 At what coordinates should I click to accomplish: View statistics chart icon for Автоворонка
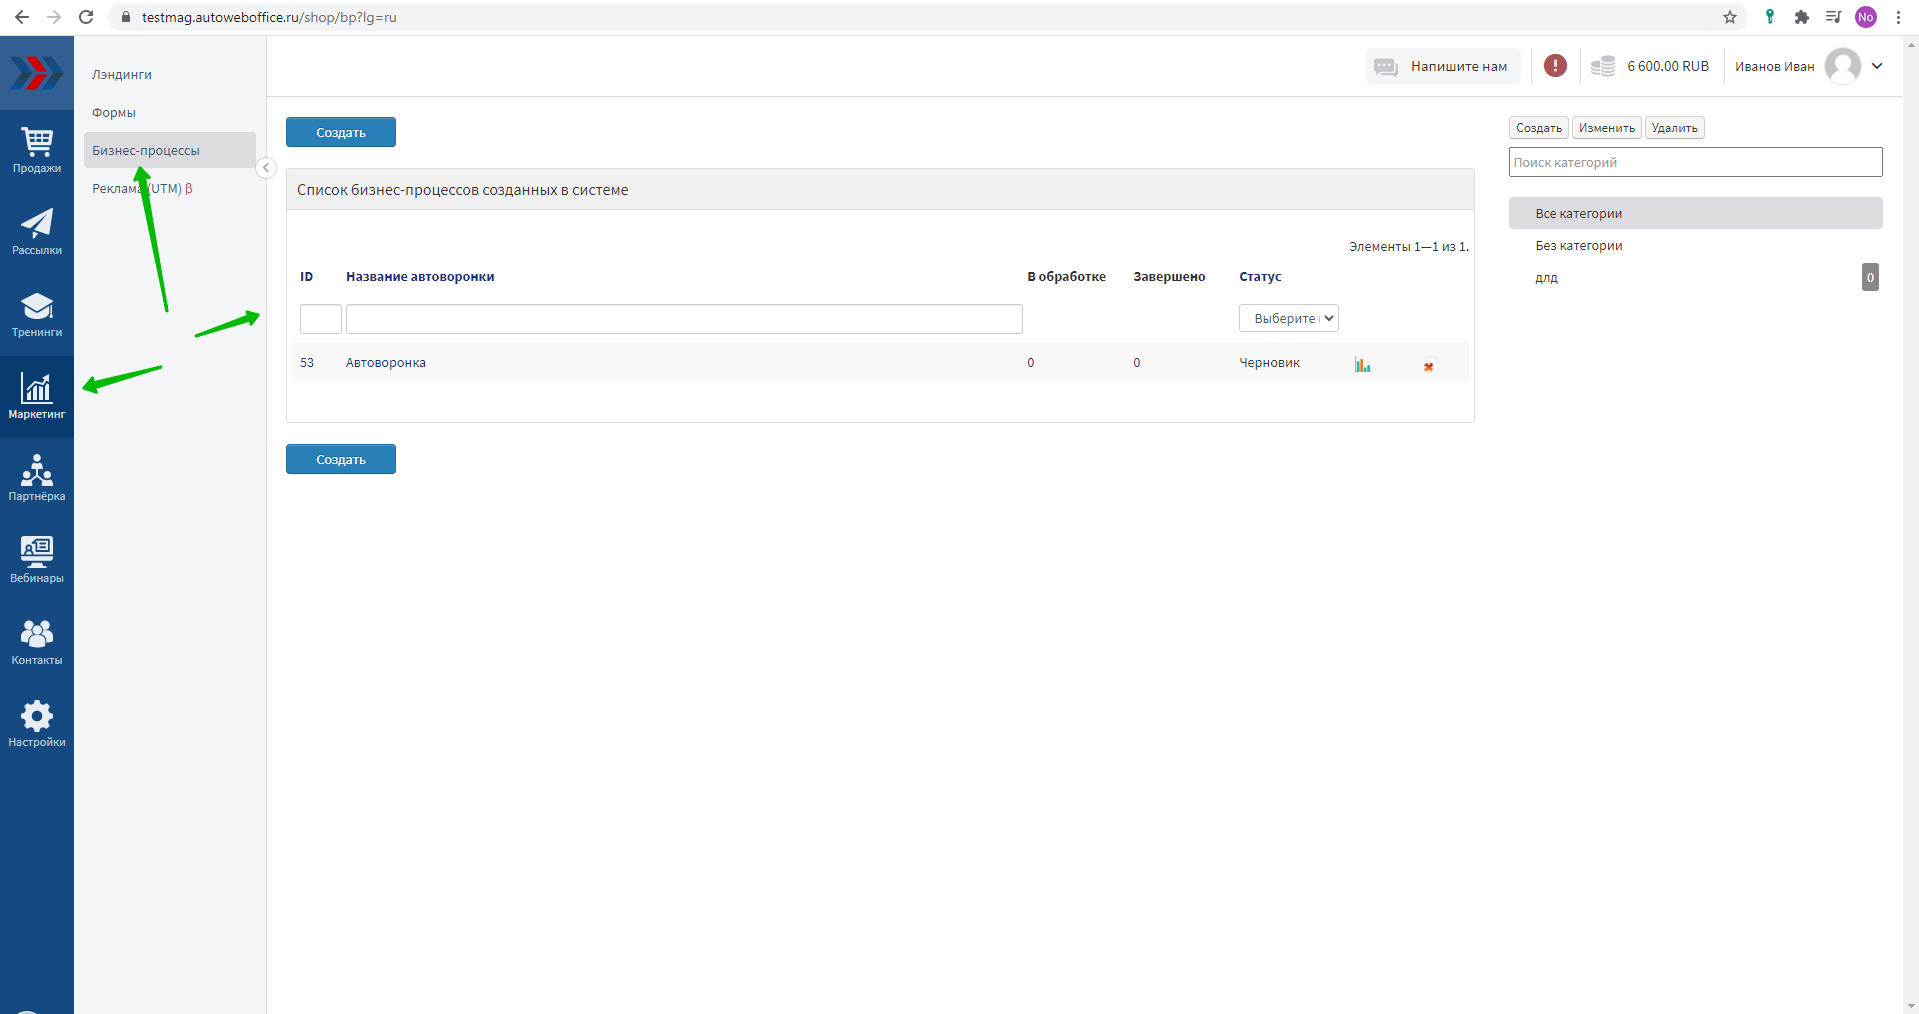pyautogui.click(x=1362, y=365)
